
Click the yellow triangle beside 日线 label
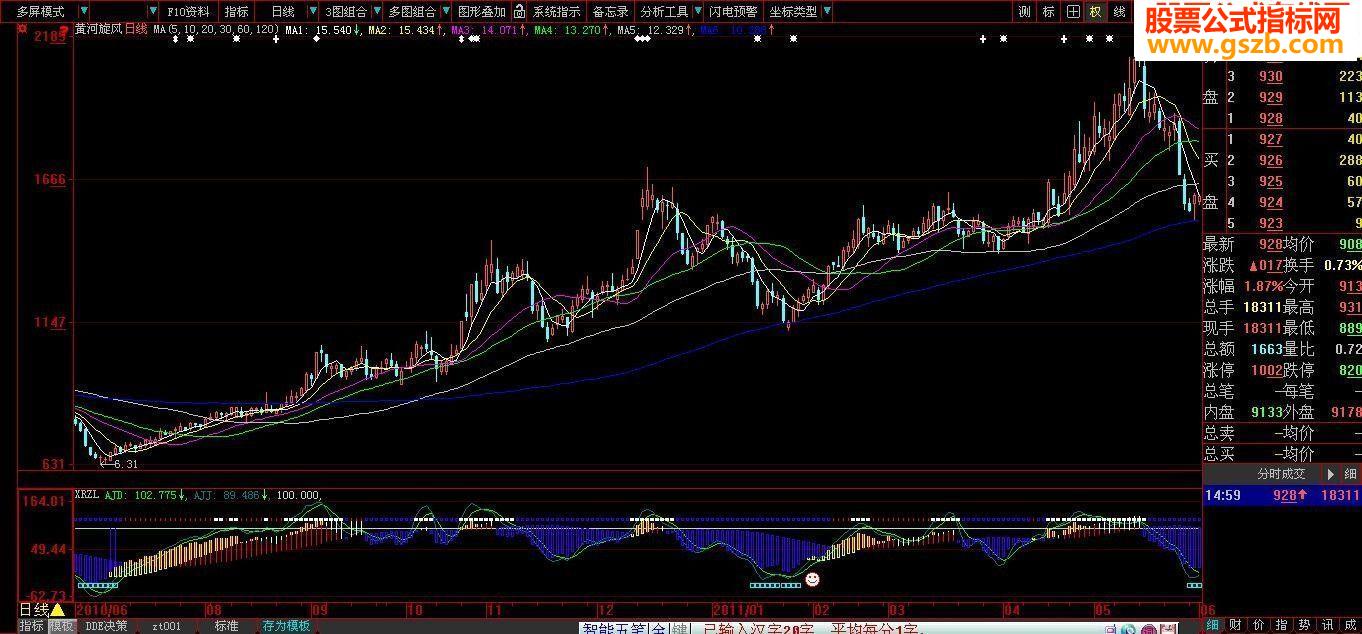[58, 610]
